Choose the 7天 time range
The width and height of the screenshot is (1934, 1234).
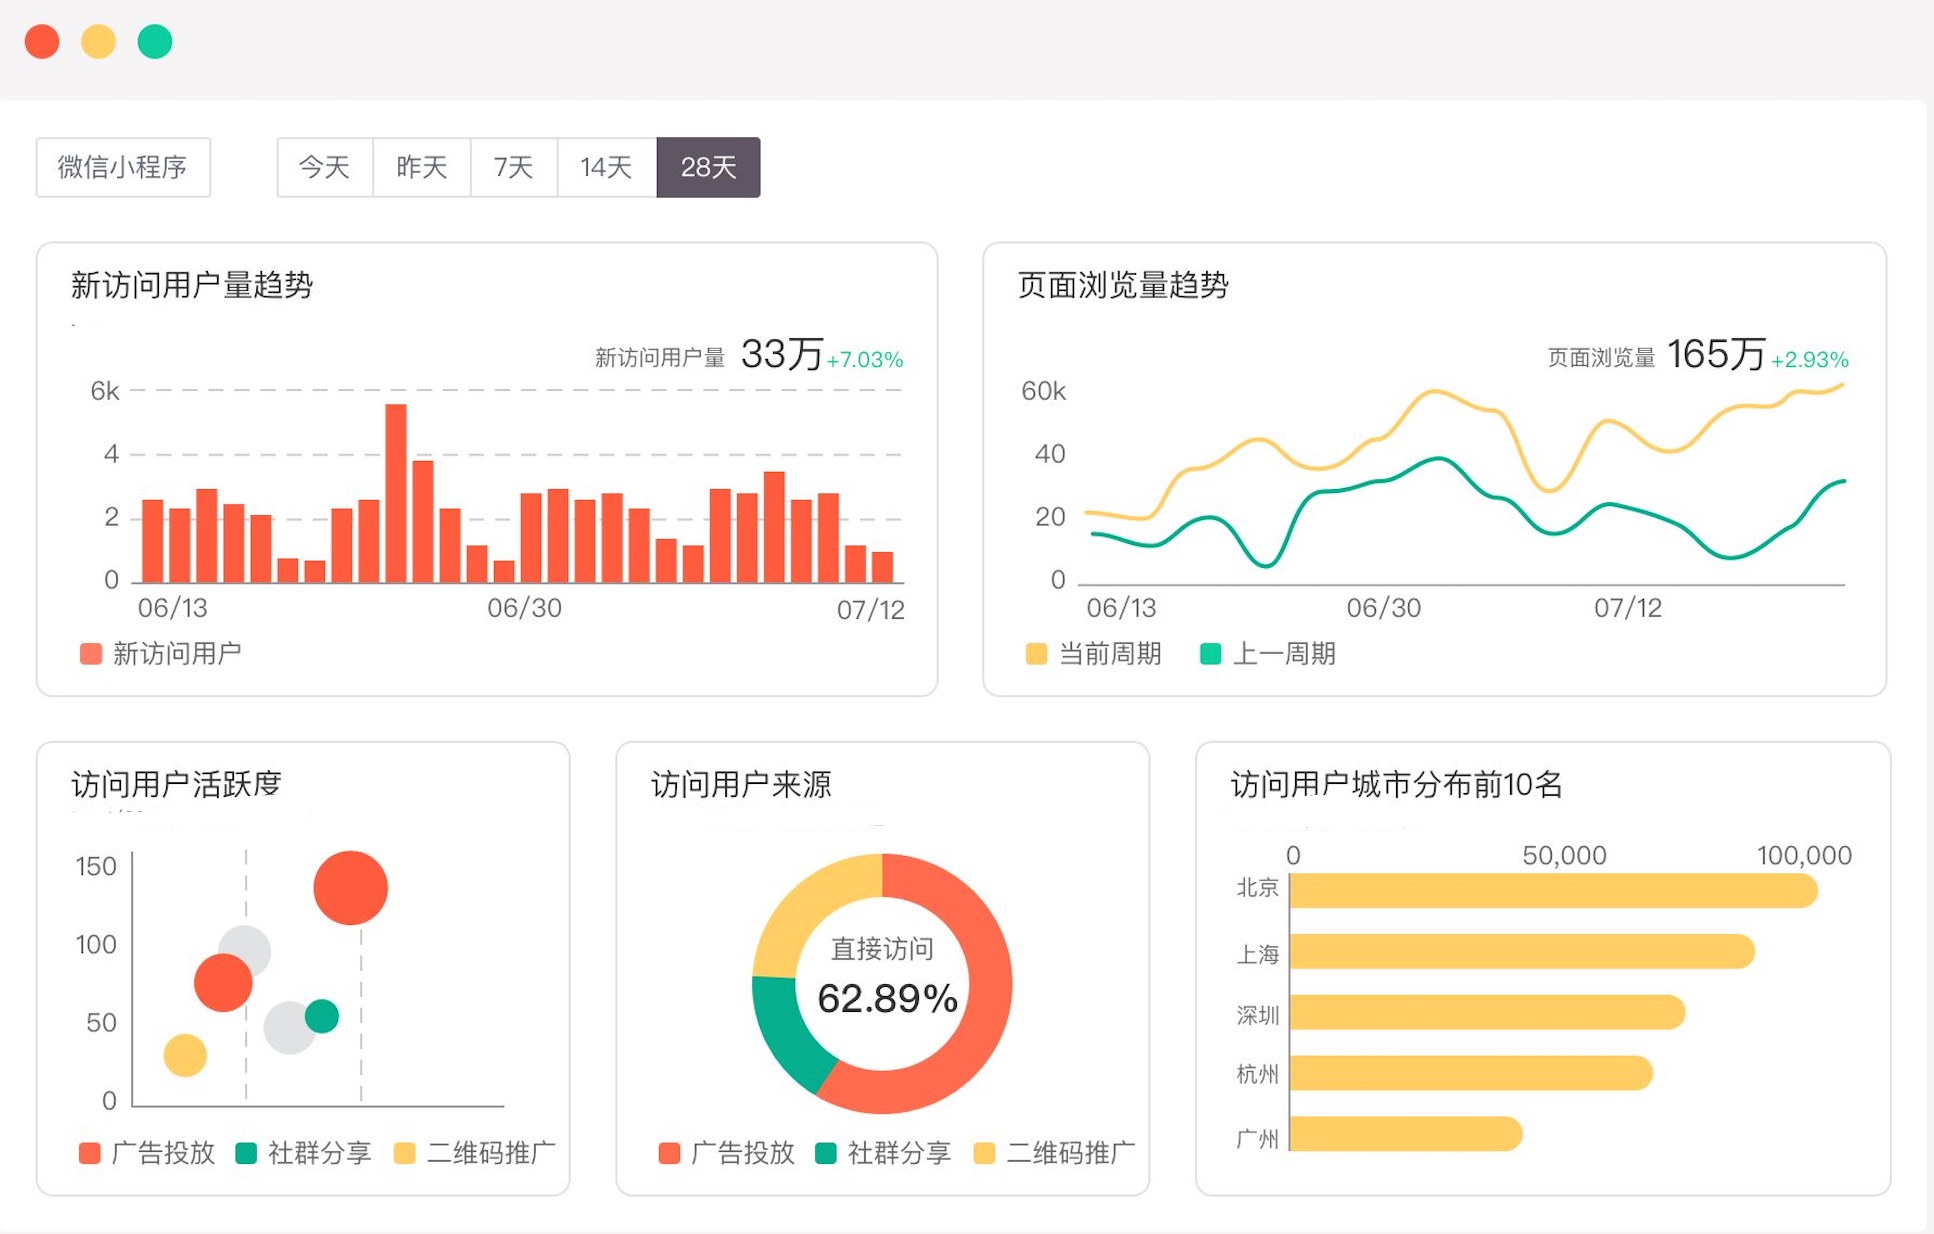513,167
